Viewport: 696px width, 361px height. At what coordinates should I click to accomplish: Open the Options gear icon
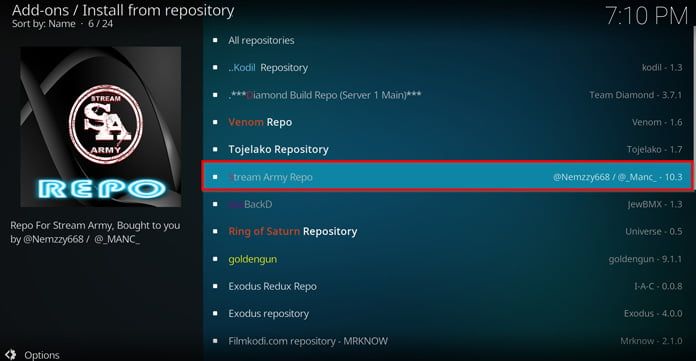point(10,354)
